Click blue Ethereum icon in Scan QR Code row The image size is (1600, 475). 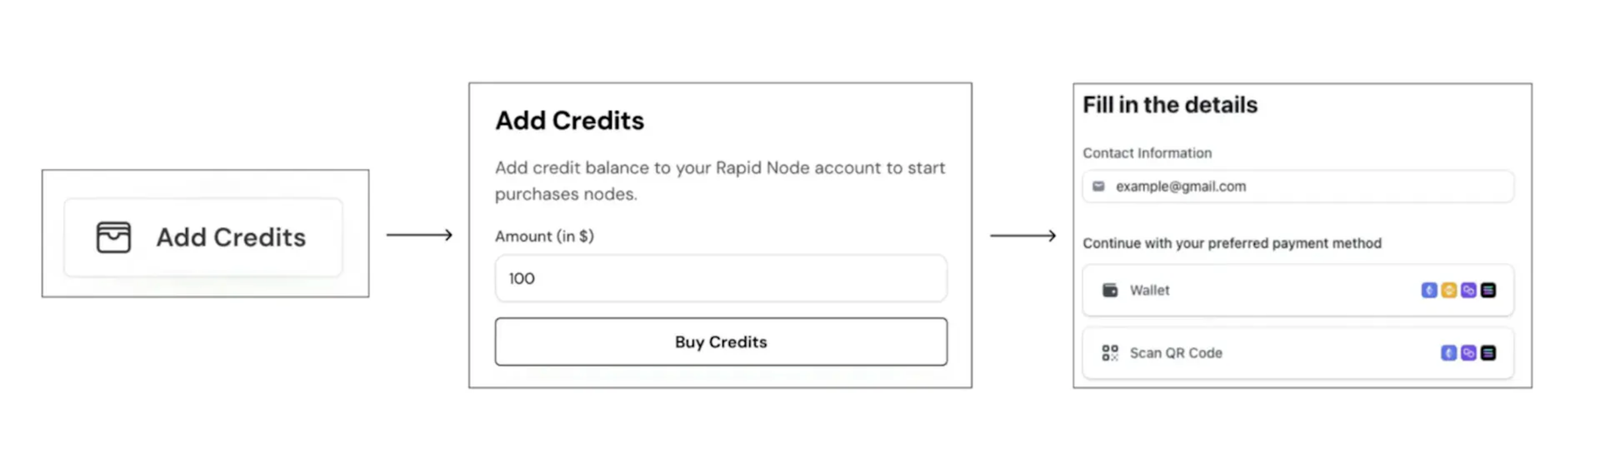coord(1449,353)
